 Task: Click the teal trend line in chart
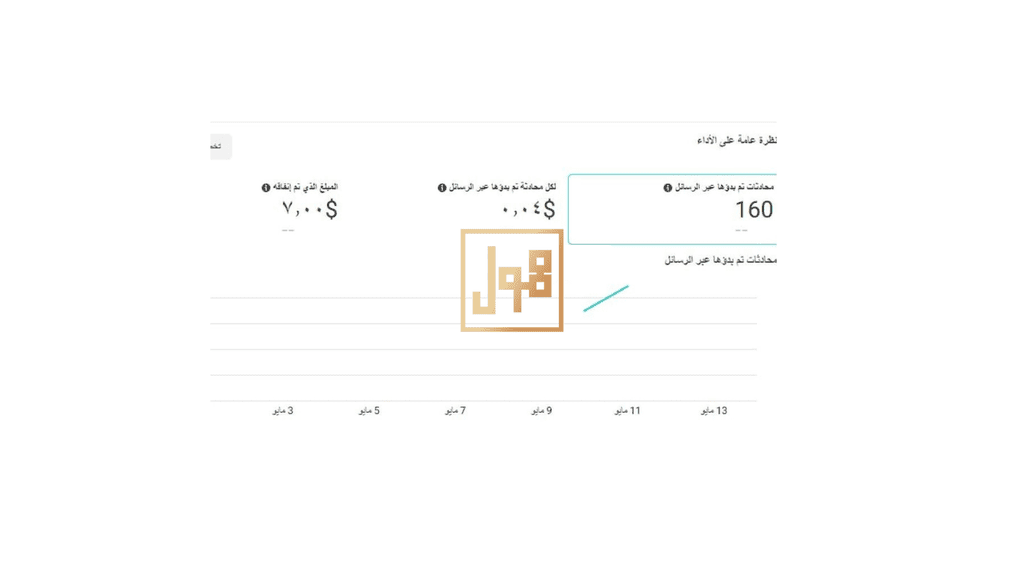606,298
